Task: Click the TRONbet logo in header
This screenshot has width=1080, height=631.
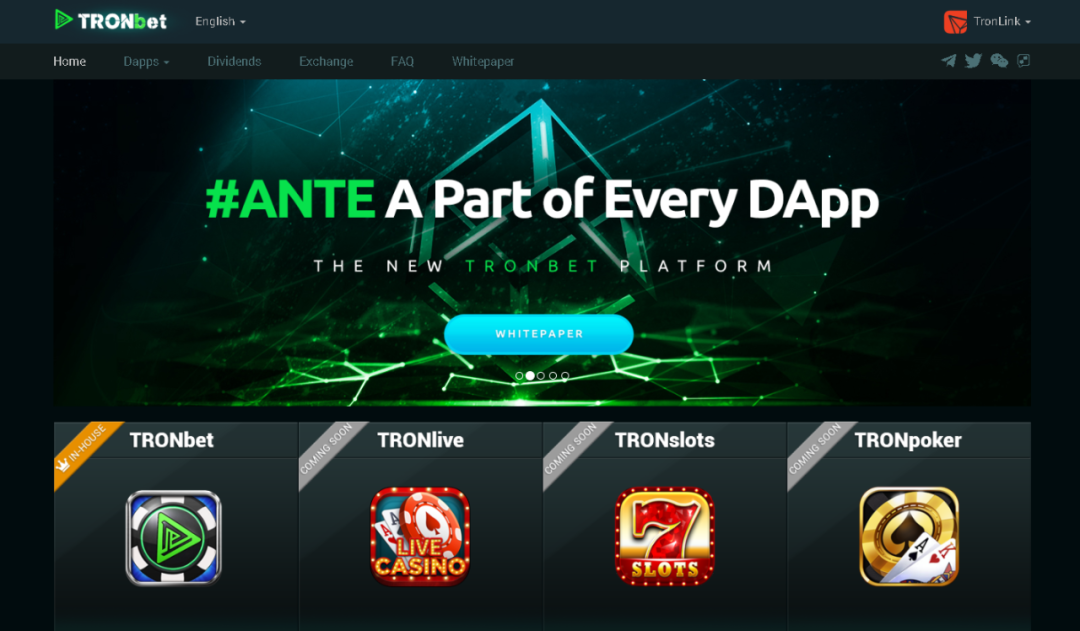Action: tap(111, 20)
